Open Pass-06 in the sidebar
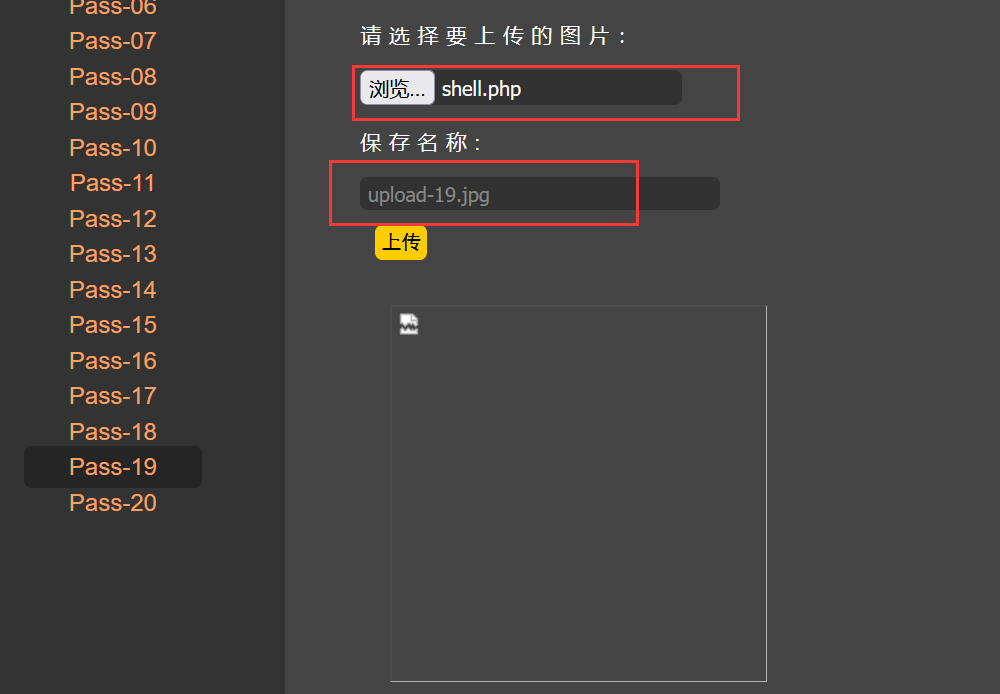The width and height of the screenshot is (1000, 694). pos(113,8)
